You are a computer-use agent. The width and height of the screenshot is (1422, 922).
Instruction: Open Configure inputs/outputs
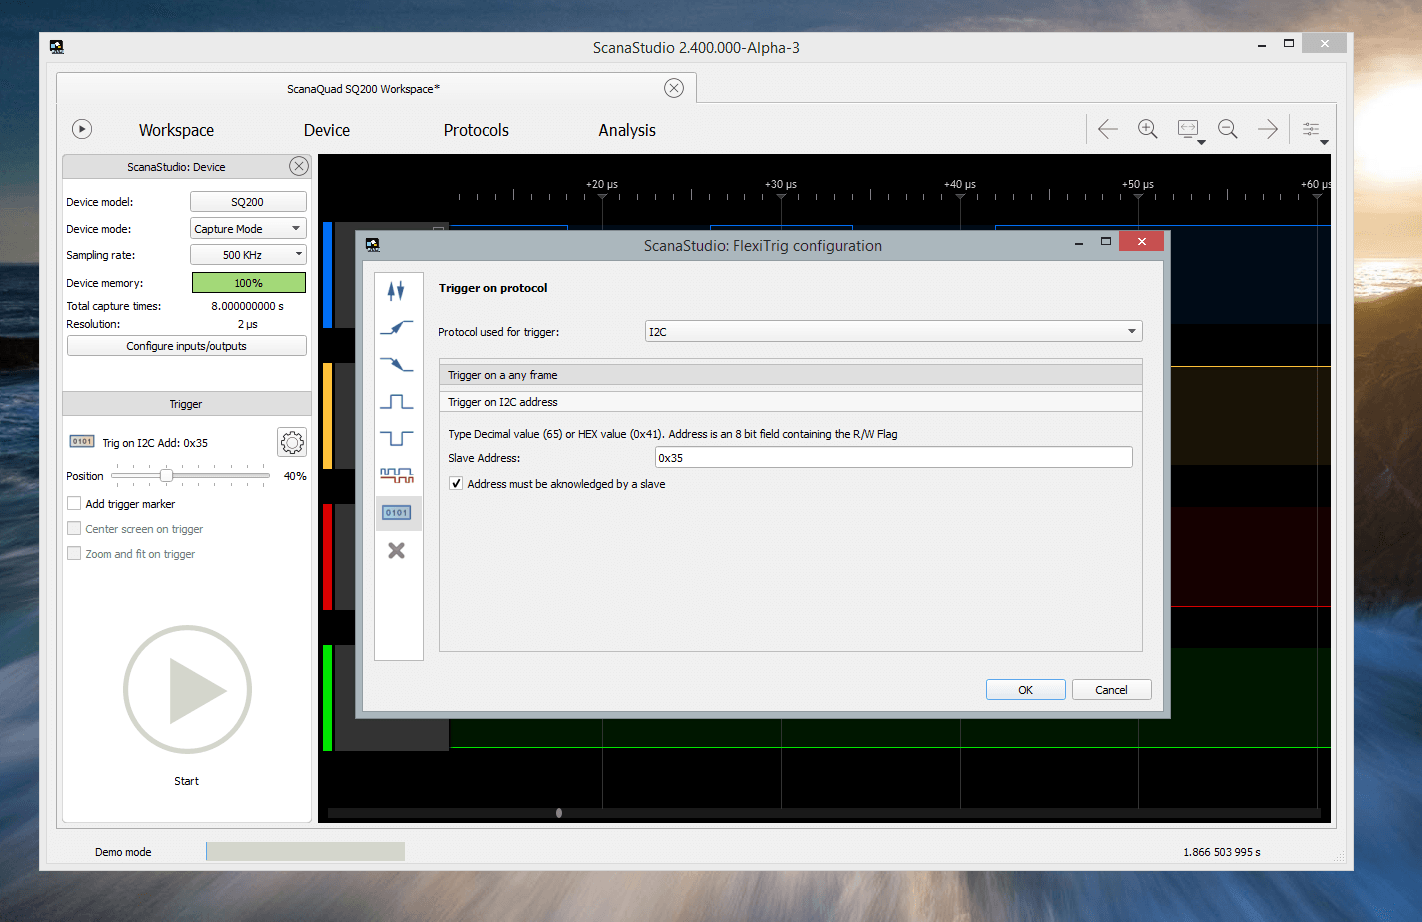coord(186,345)
